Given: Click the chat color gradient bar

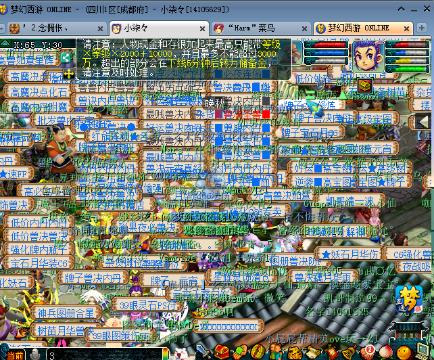Looking at the screenshot, I should 165,354.
